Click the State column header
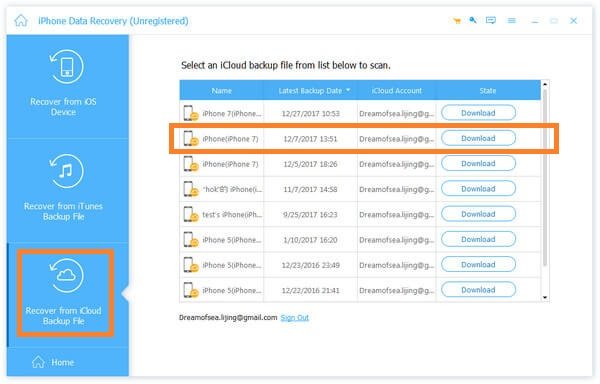 click(x=488, y=91)
